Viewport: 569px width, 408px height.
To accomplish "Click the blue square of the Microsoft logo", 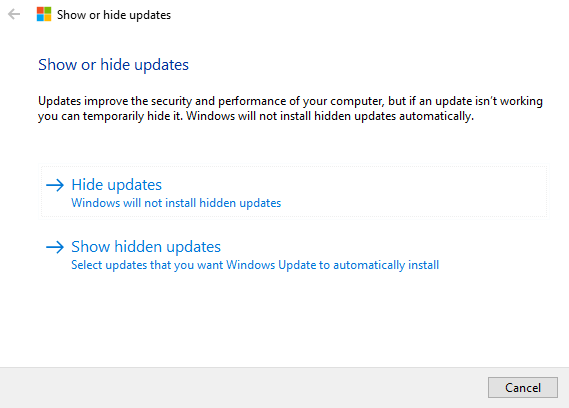I will point(40,18).
